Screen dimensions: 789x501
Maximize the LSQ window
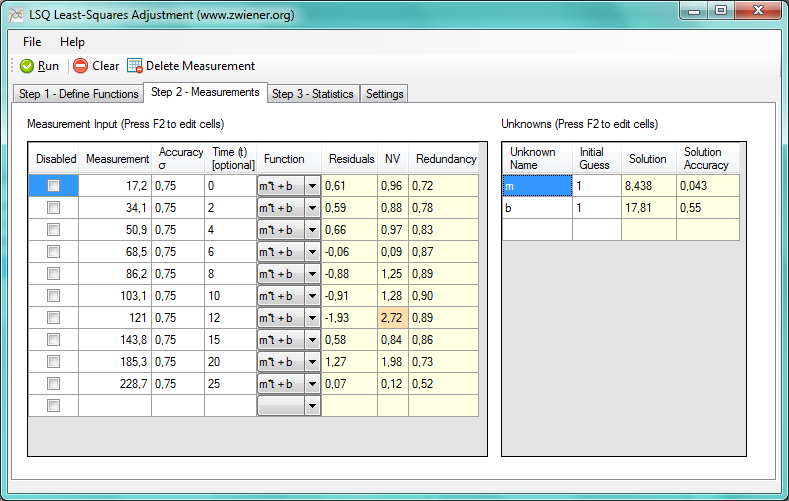tap(721, 10)
